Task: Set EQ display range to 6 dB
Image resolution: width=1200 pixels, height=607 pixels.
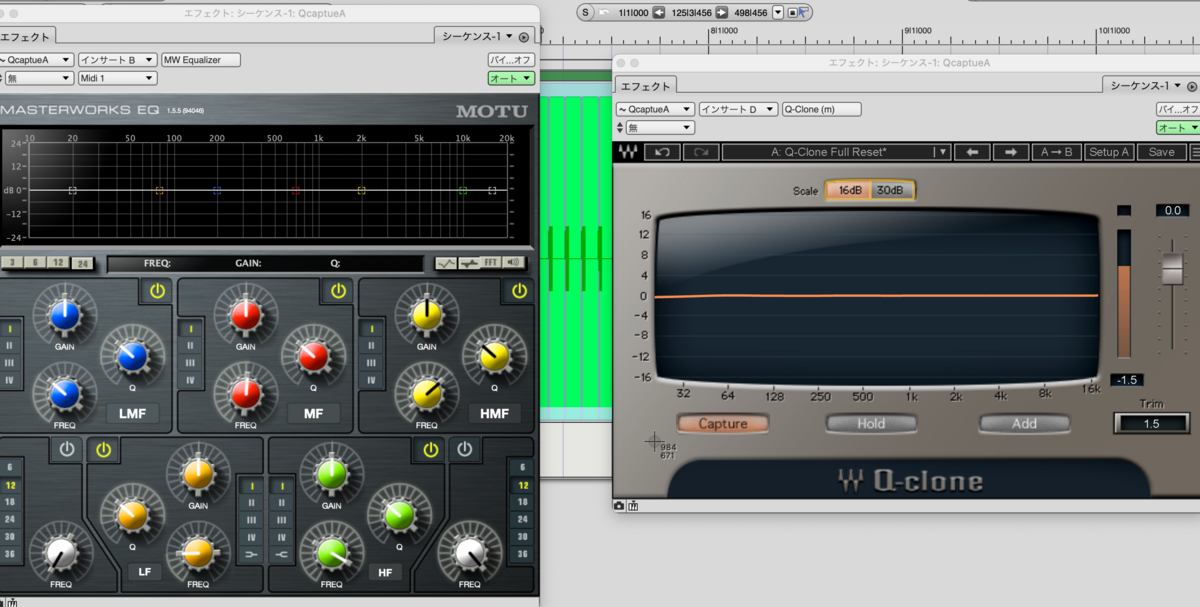Action: point(35,263)
